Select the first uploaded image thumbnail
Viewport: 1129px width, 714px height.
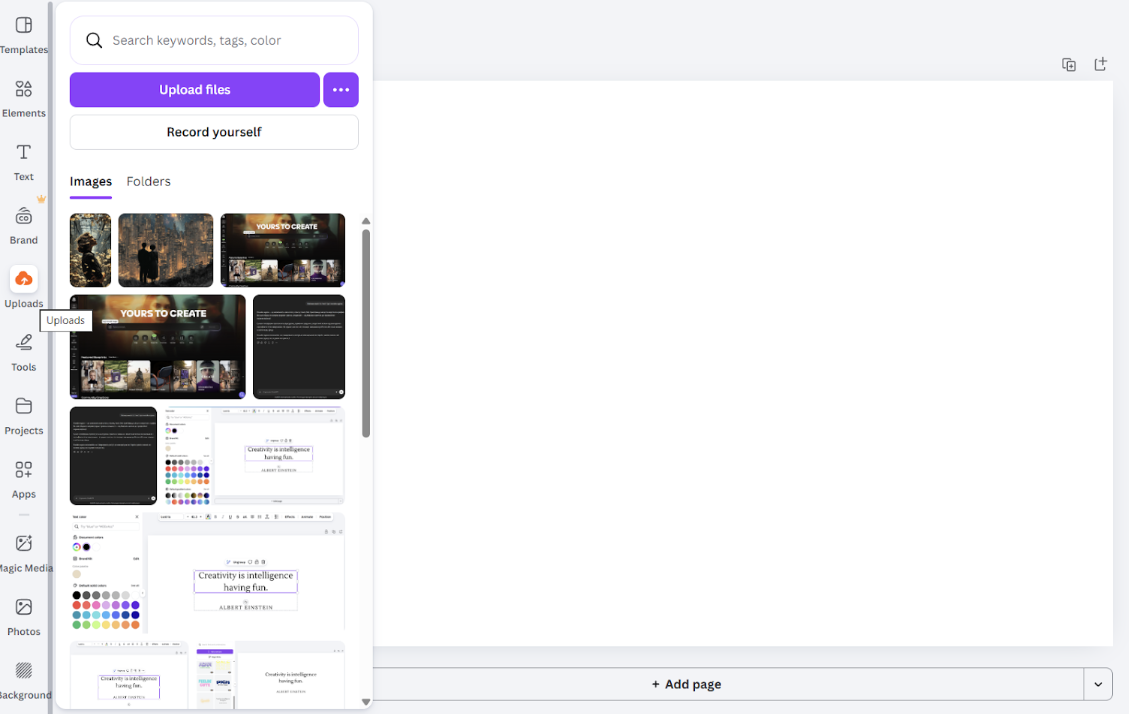[x=90, y=250]
